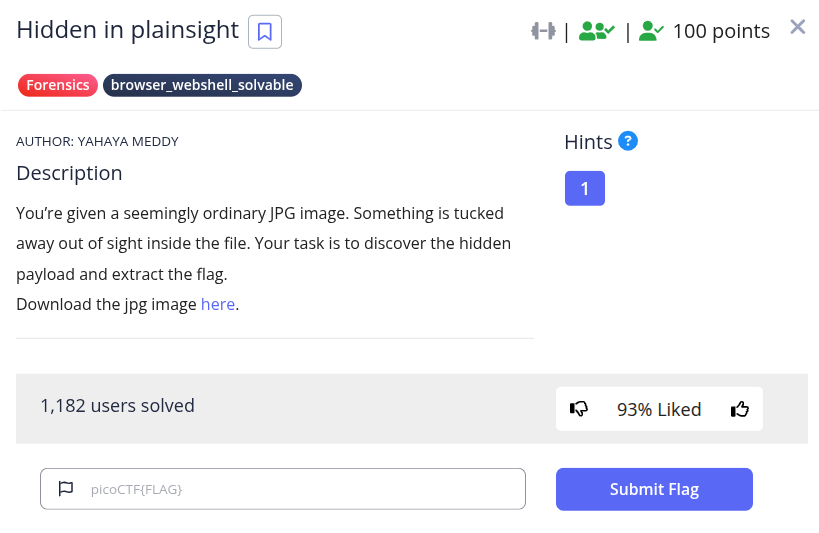The image size is (819, 533).
Task: Click the group users checkmark icon
Action: (597, 31)
